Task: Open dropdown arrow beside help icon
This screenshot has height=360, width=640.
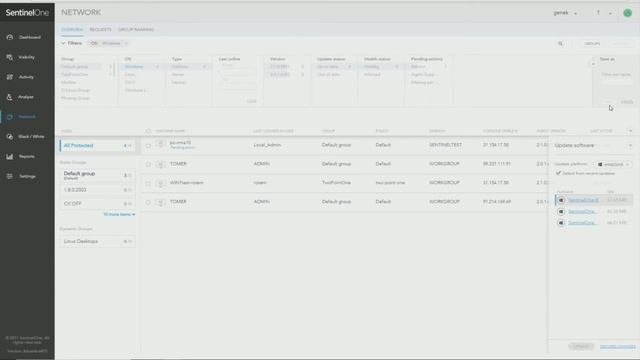Action: click(x=610, y=13)
